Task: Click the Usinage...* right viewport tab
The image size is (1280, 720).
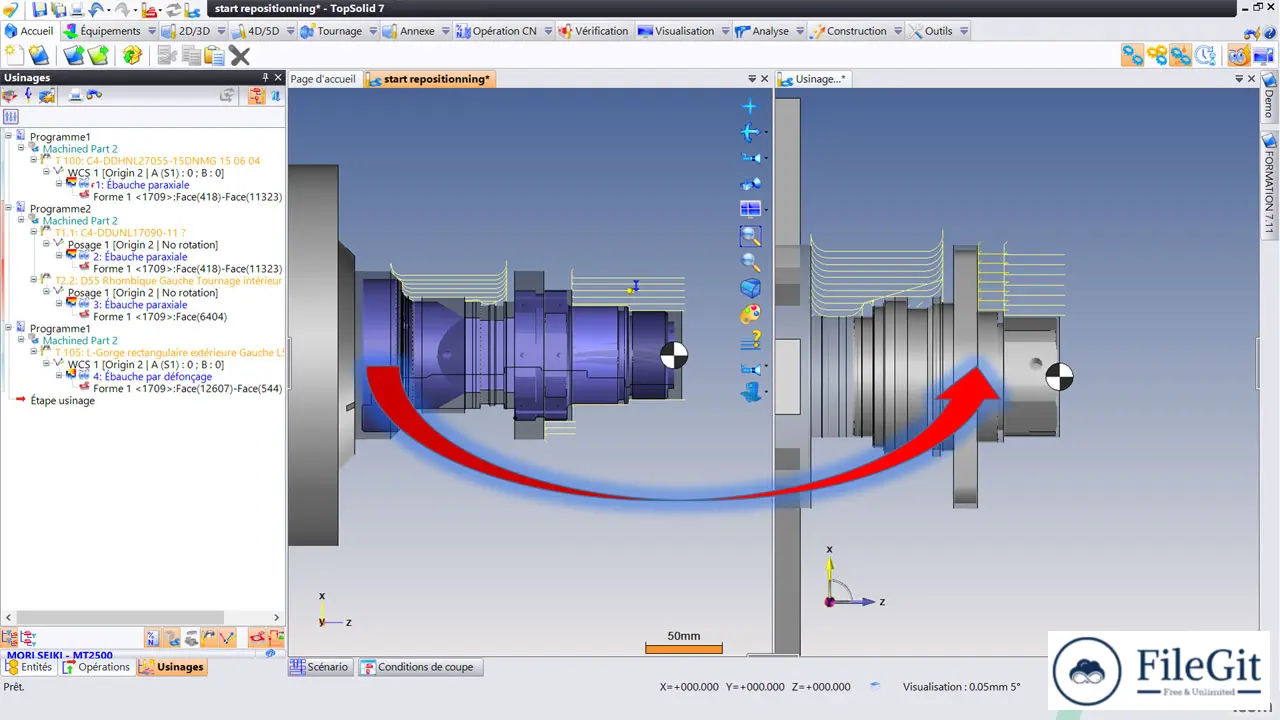Action: point(814,79)
